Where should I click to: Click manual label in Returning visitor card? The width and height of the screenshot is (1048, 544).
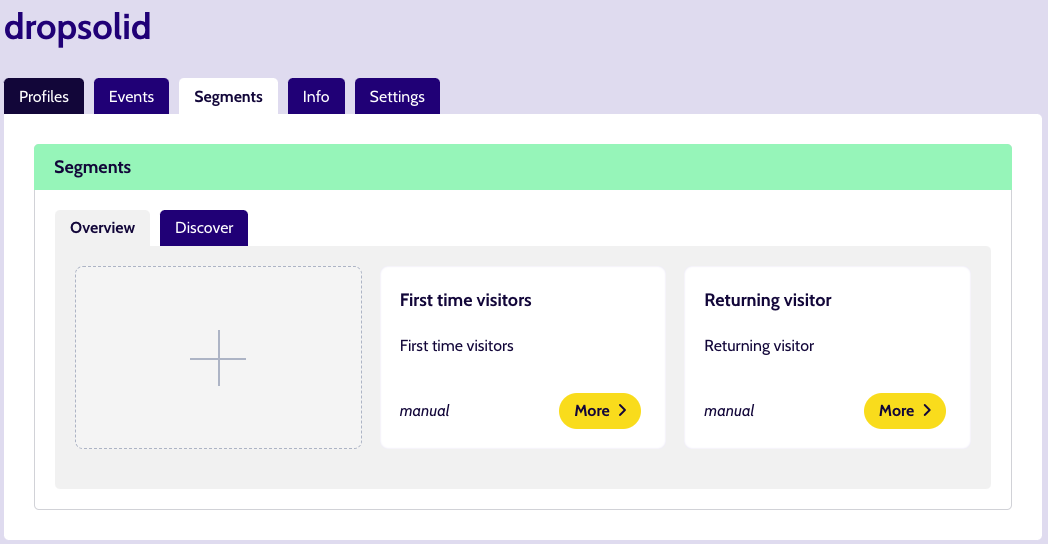(729, 411)
